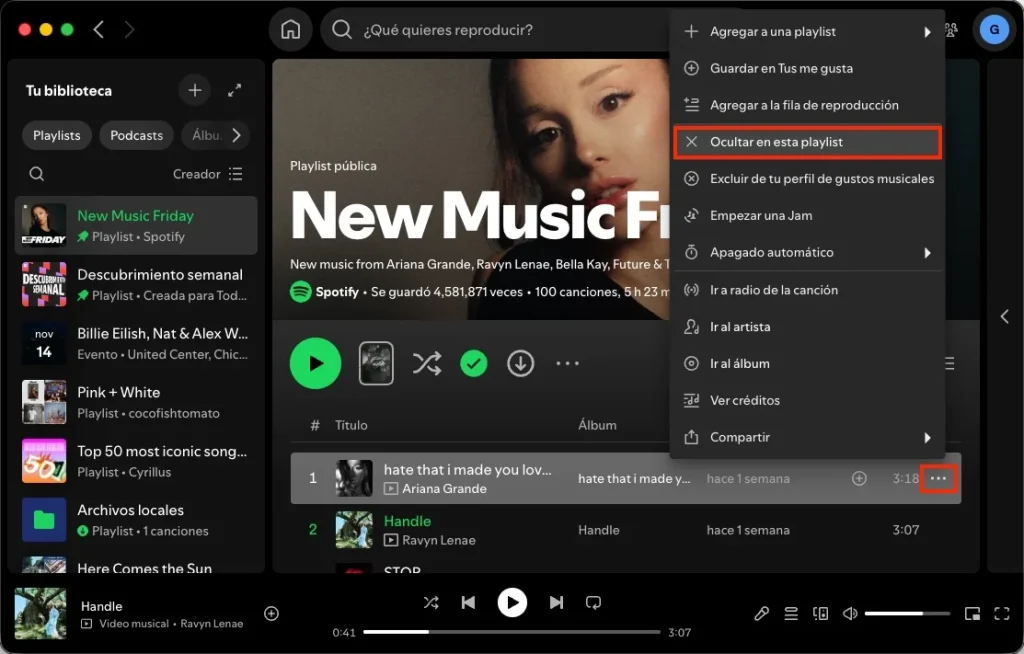Search within Tu biblioteca
The image size is (1024, 654).
[37, 174]
